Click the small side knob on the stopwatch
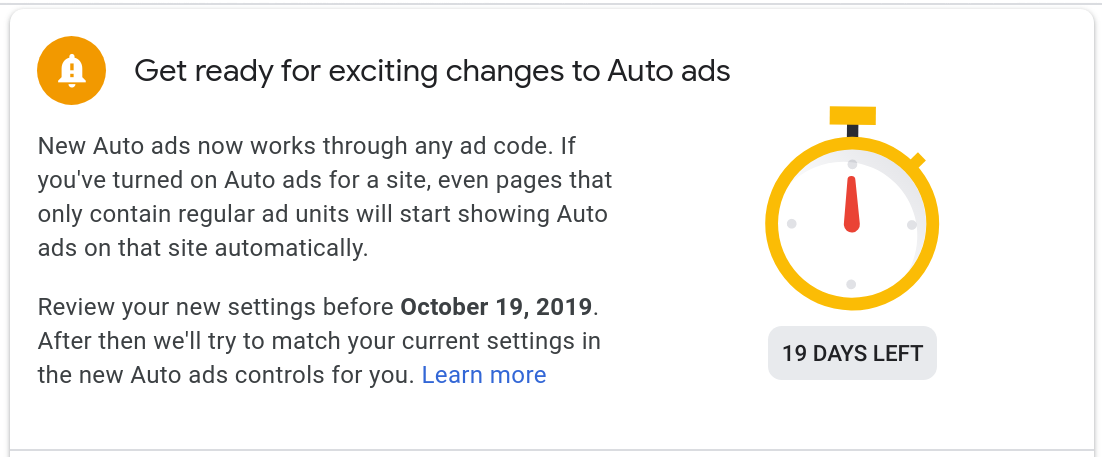Image resolution: width=1102 pixels, height=457 pixels. point(918,160)
